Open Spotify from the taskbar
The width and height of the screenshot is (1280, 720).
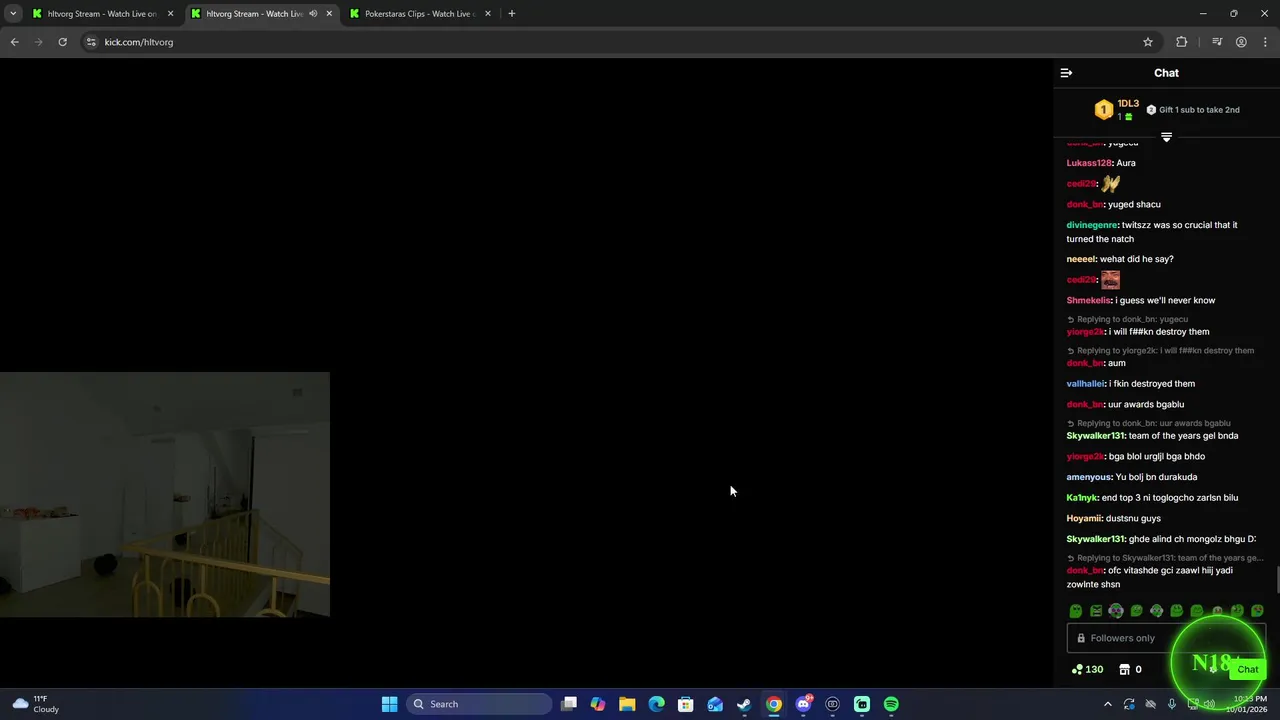tap(891, 704)
